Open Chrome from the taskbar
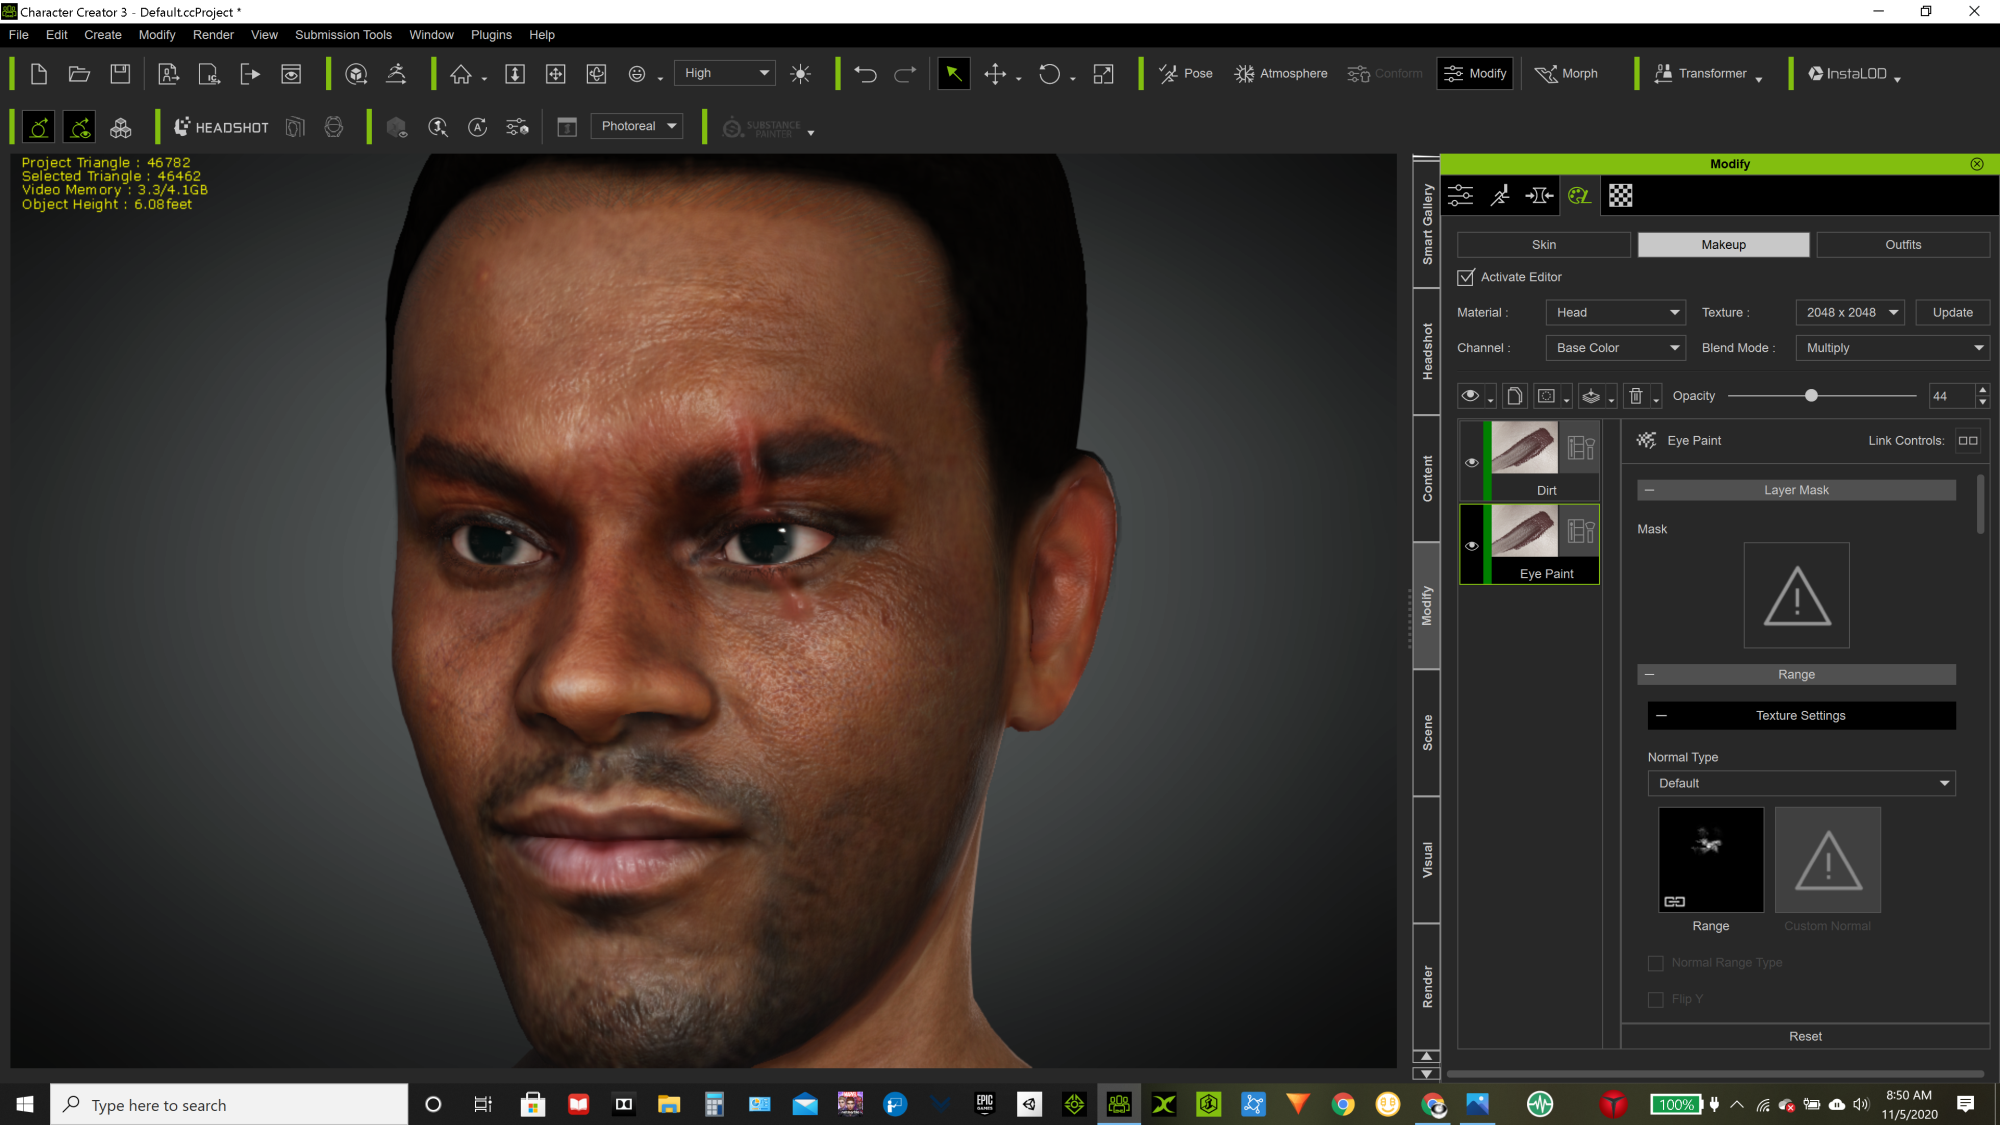This screenshot has width=2000, height=1125. click(1343, 1105)
